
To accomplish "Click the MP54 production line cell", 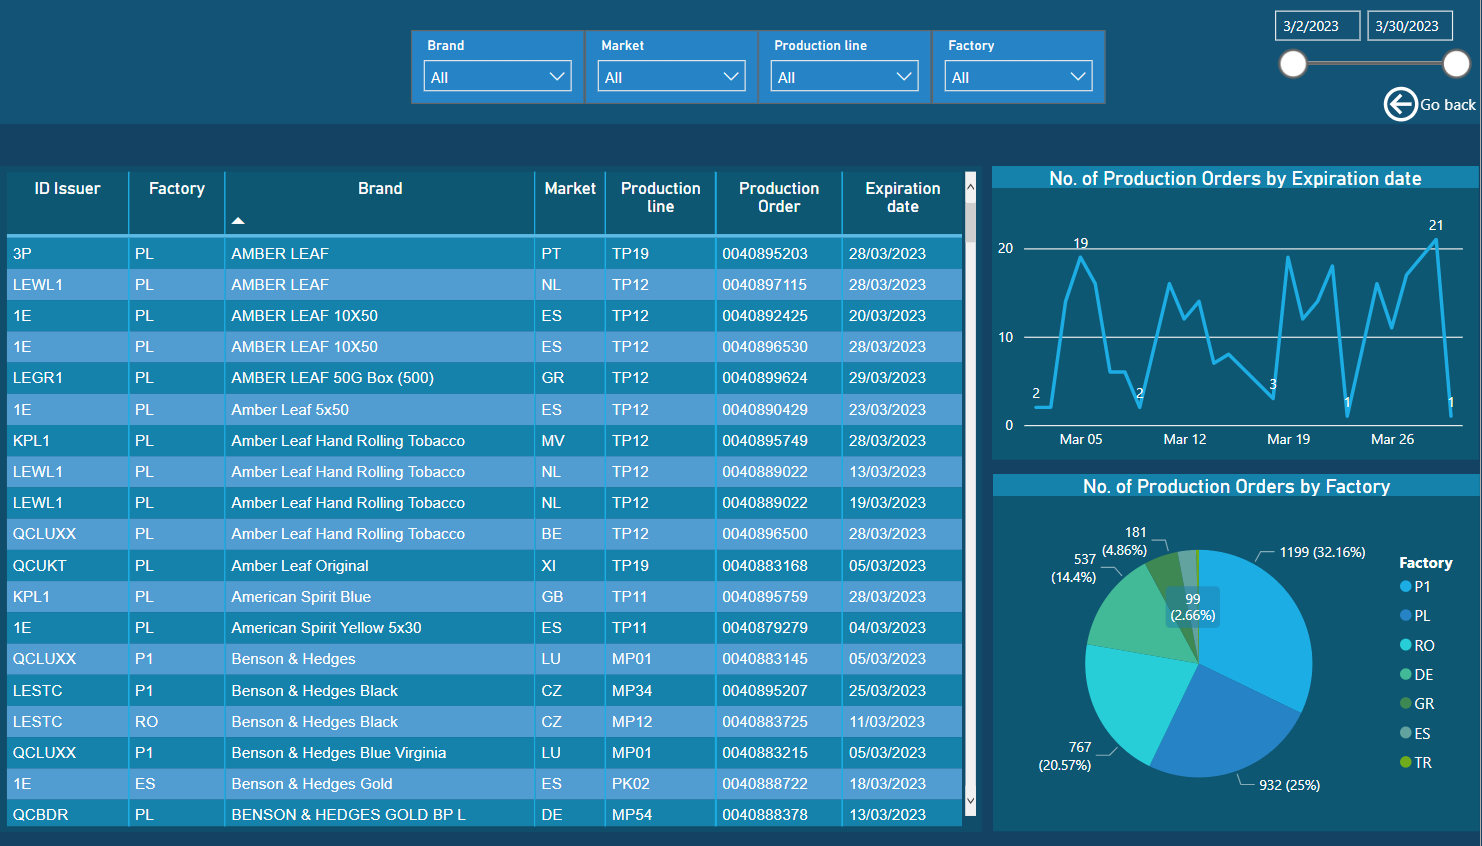I will click(x=661, y=815).
